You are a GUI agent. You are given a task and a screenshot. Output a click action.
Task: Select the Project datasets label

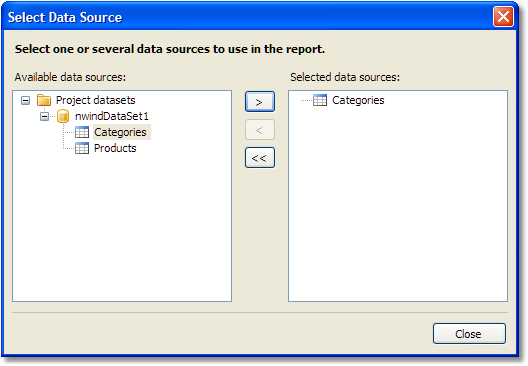click(96, 100)
